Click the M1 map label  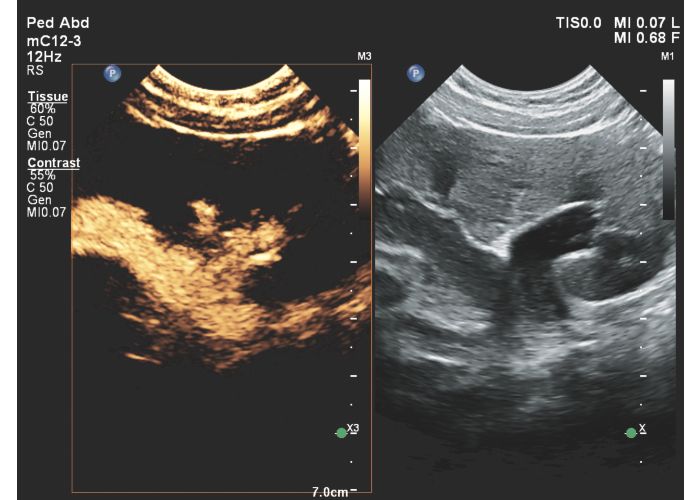[667, 58]
